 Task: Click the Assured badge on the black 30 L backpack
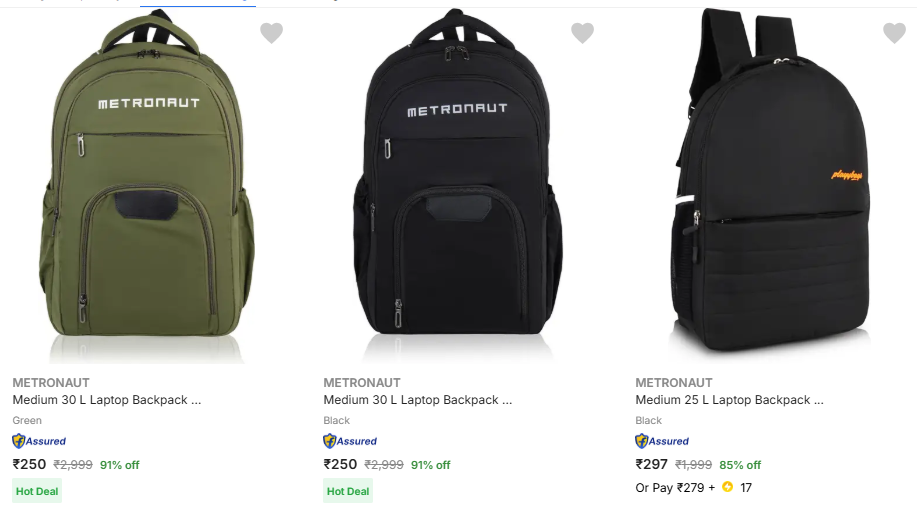tap(350, 441)
